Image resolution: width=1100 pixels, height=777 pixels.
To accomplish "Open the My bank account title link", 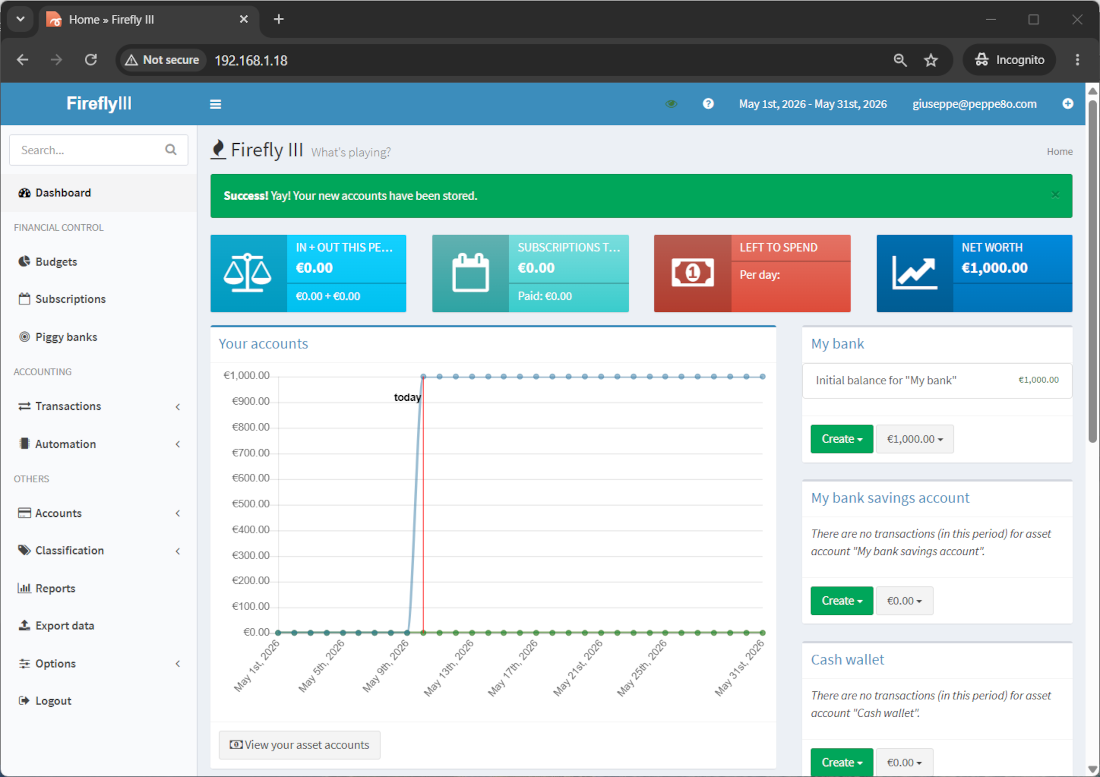I will click(x=838, y=344).
